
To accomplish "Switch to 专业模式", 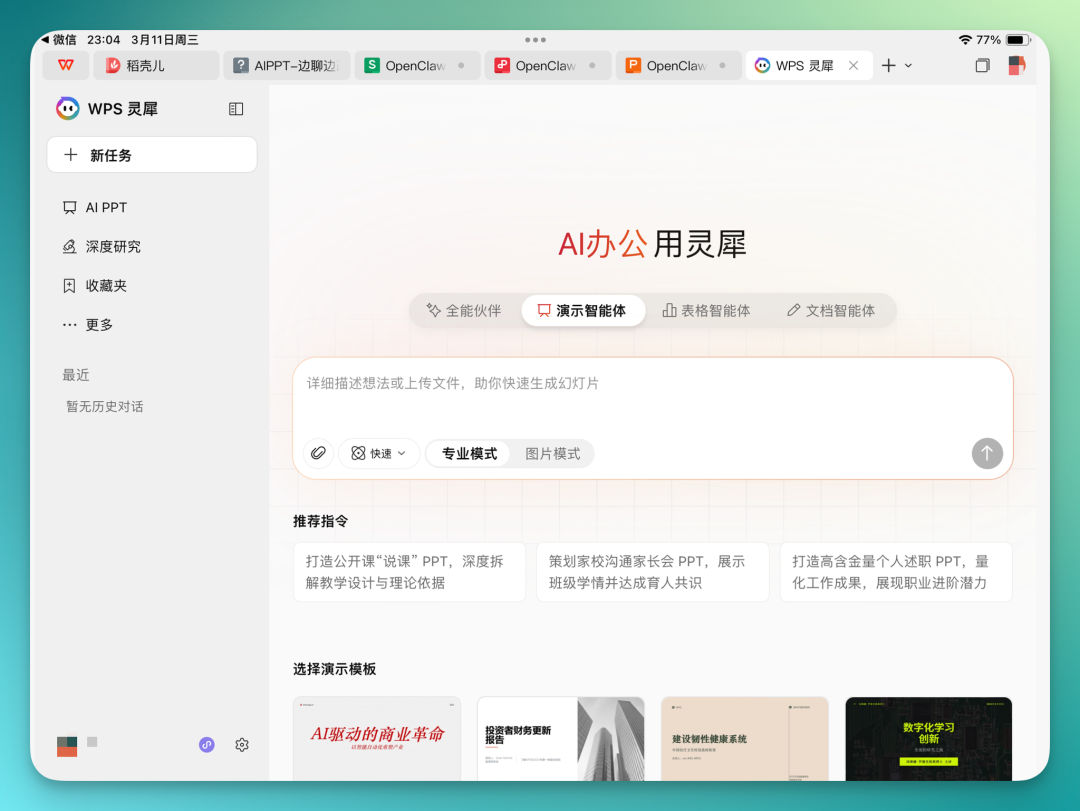I will [469, 453].
